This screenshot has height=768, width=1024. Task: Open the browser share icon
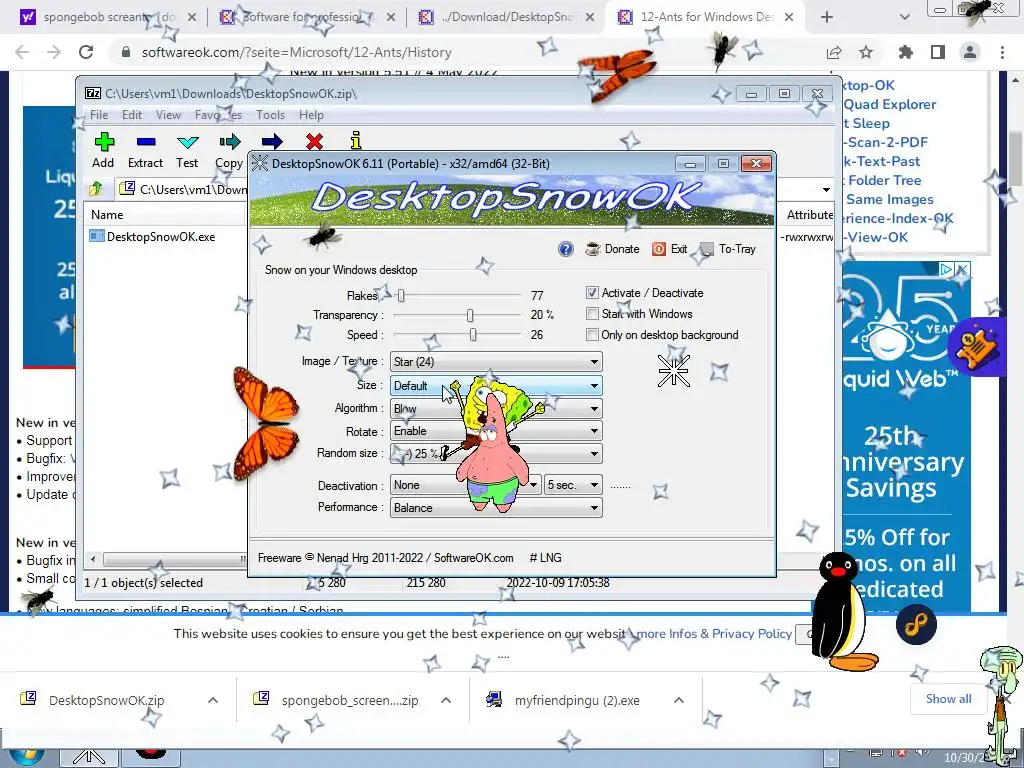point(834,52)
